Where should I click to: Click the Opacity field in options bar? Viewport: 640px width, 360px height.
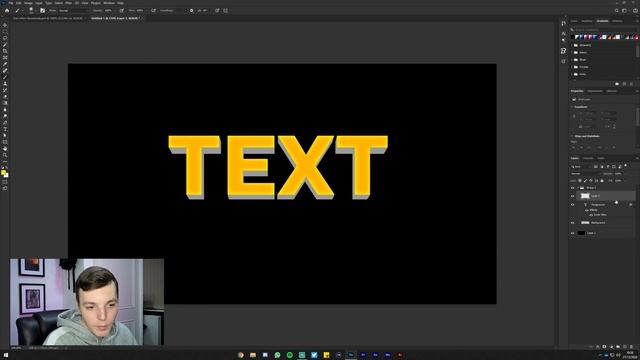(109, 11)
